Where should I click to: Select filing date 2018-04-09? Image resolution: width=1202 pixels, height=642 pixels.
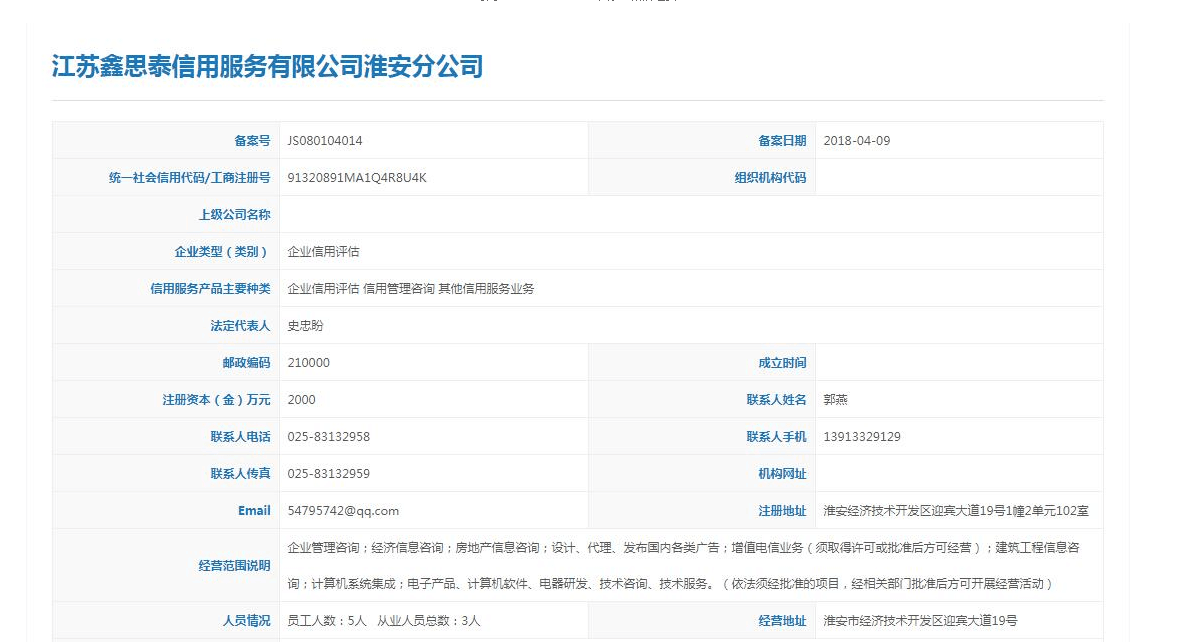tap(857, 141)
